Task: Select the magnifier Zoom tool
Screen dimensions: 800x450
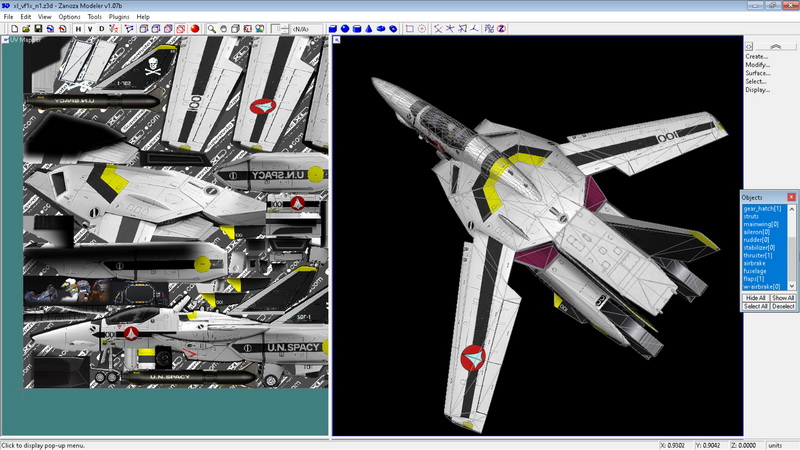Action: coord(211,29)
